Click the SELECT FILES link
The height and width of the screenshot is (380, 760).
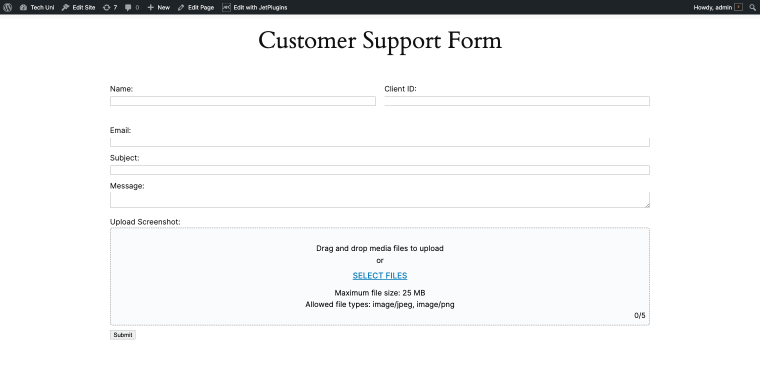(x=380, y=276)
